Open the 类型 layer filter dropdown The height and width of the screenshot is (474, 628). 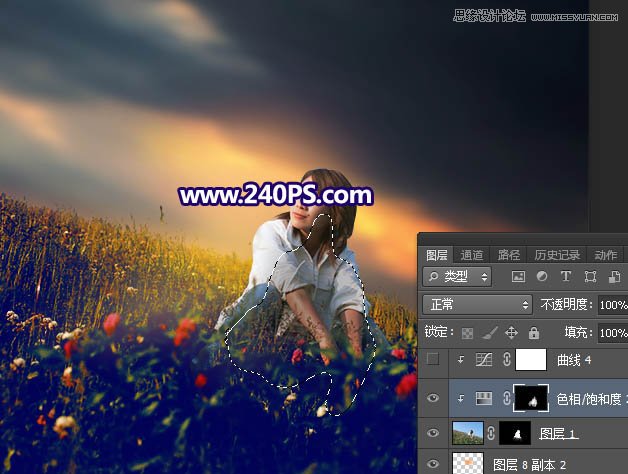coord(457,277)
